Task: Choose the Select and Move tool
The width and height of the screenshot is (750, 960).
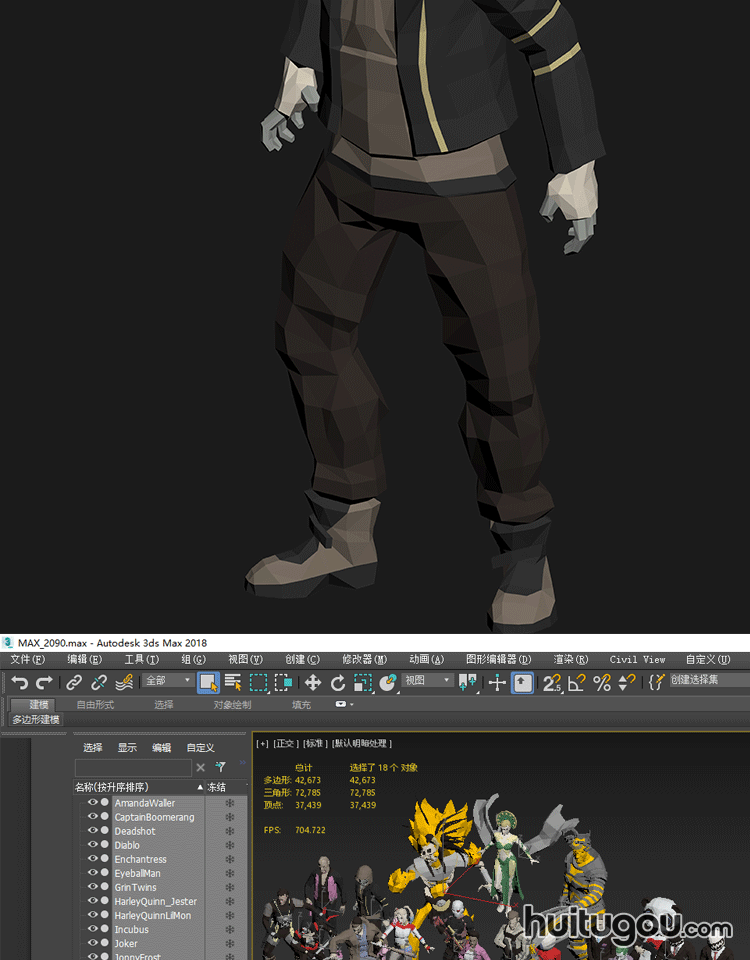Action: point(313,683)
